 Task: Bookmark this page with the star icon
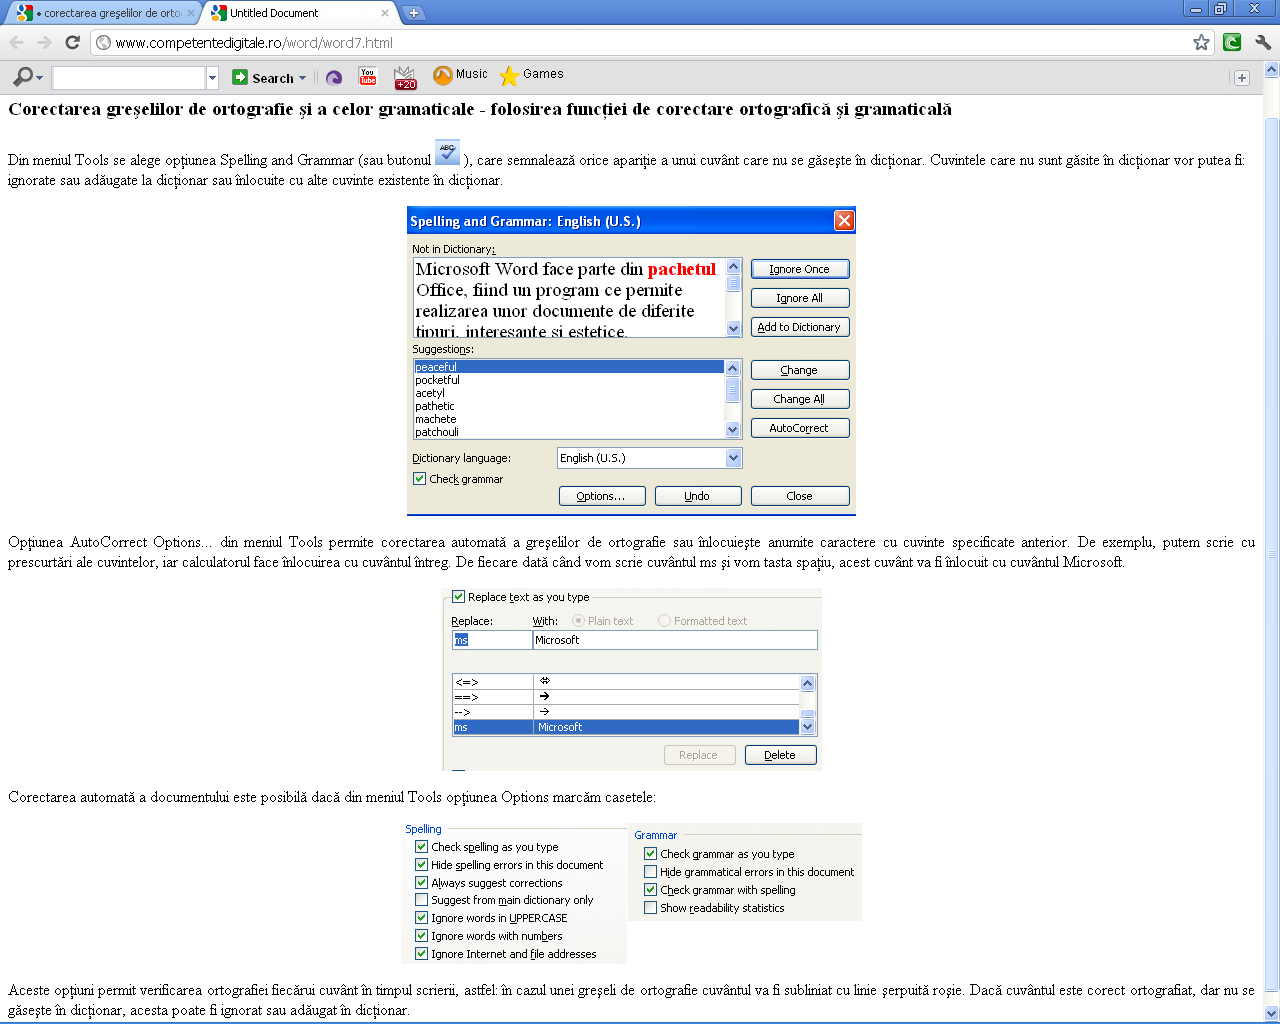click(1201, 42)
